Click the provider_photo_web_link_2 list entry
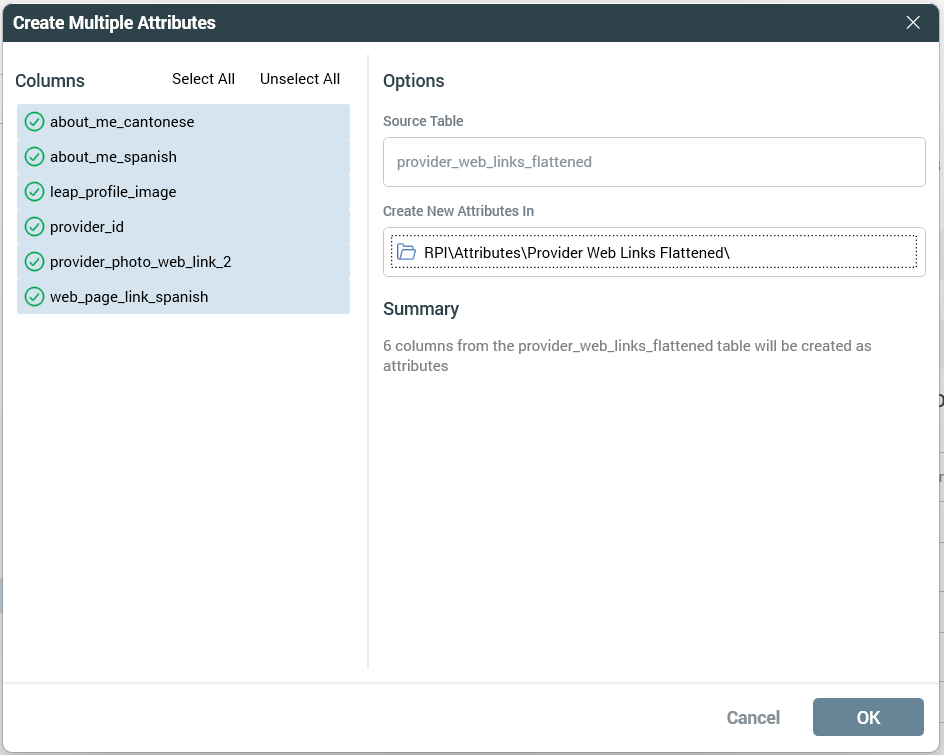944x755 pixels. [140, 262]
